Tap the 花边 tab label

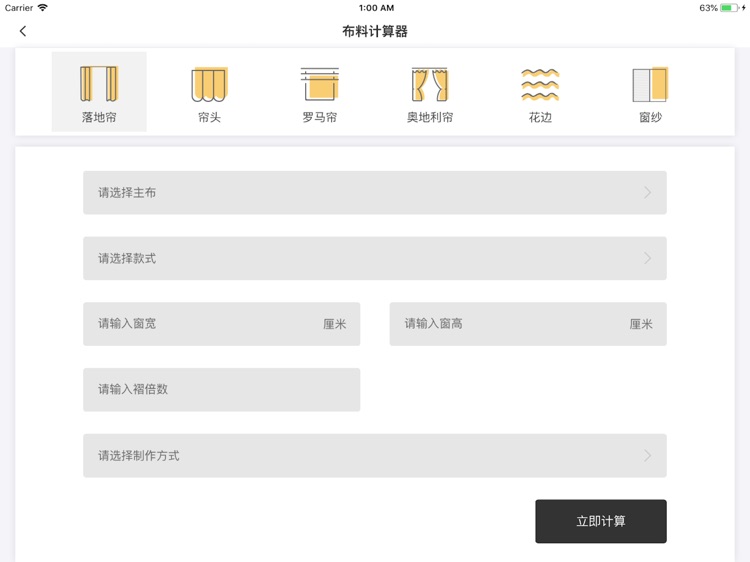point(540,117)
